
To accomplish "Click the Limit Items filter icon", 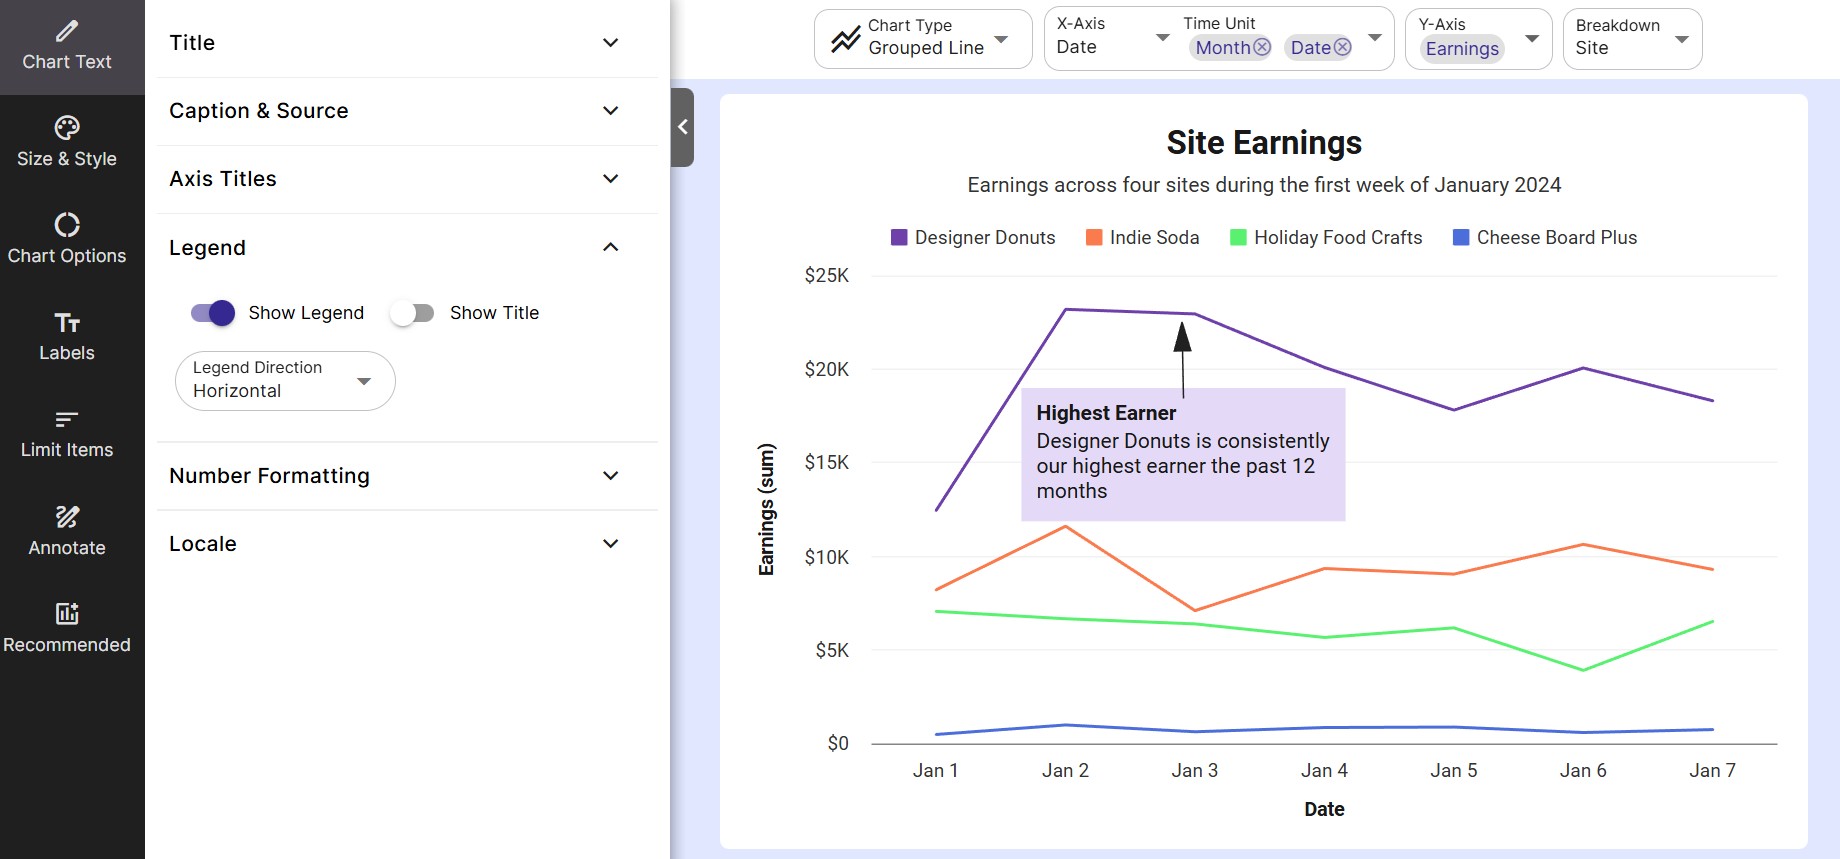I will [x=67, y=420].
